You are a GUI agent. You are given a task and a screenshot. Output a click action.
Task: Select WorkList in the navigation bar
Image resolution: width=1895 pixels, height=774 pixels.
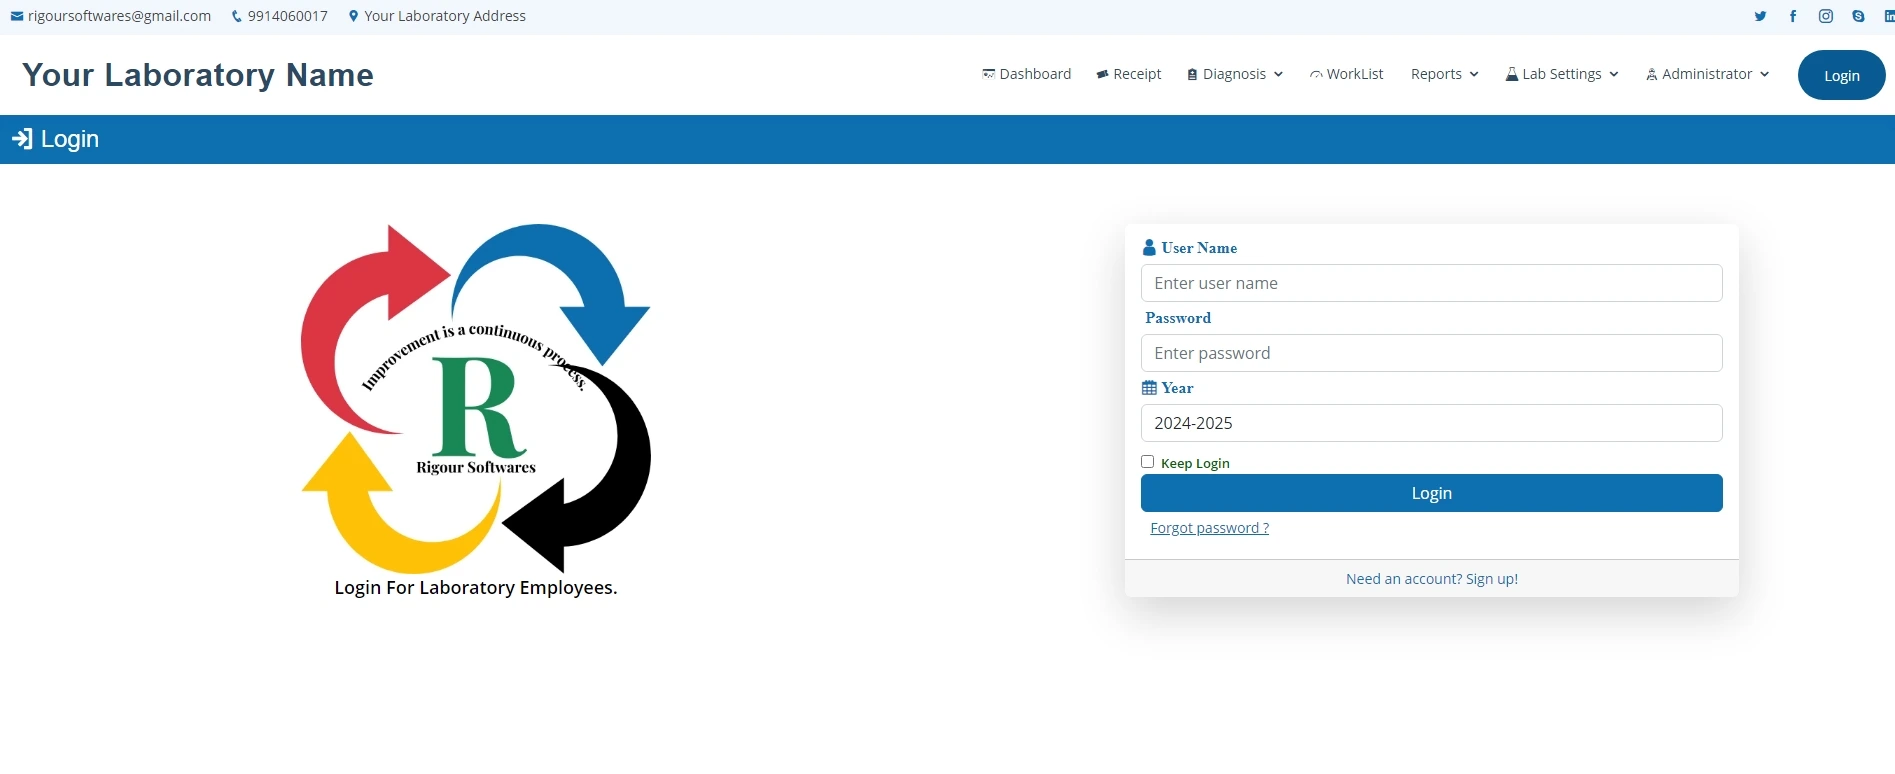click(x=1347, y=74)
